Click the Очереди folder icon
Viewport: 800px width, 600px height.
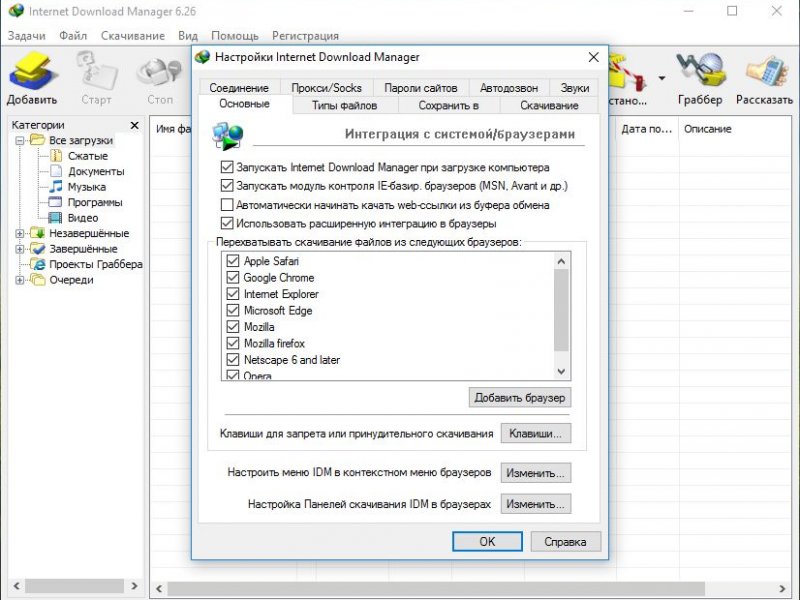point(38,280)
